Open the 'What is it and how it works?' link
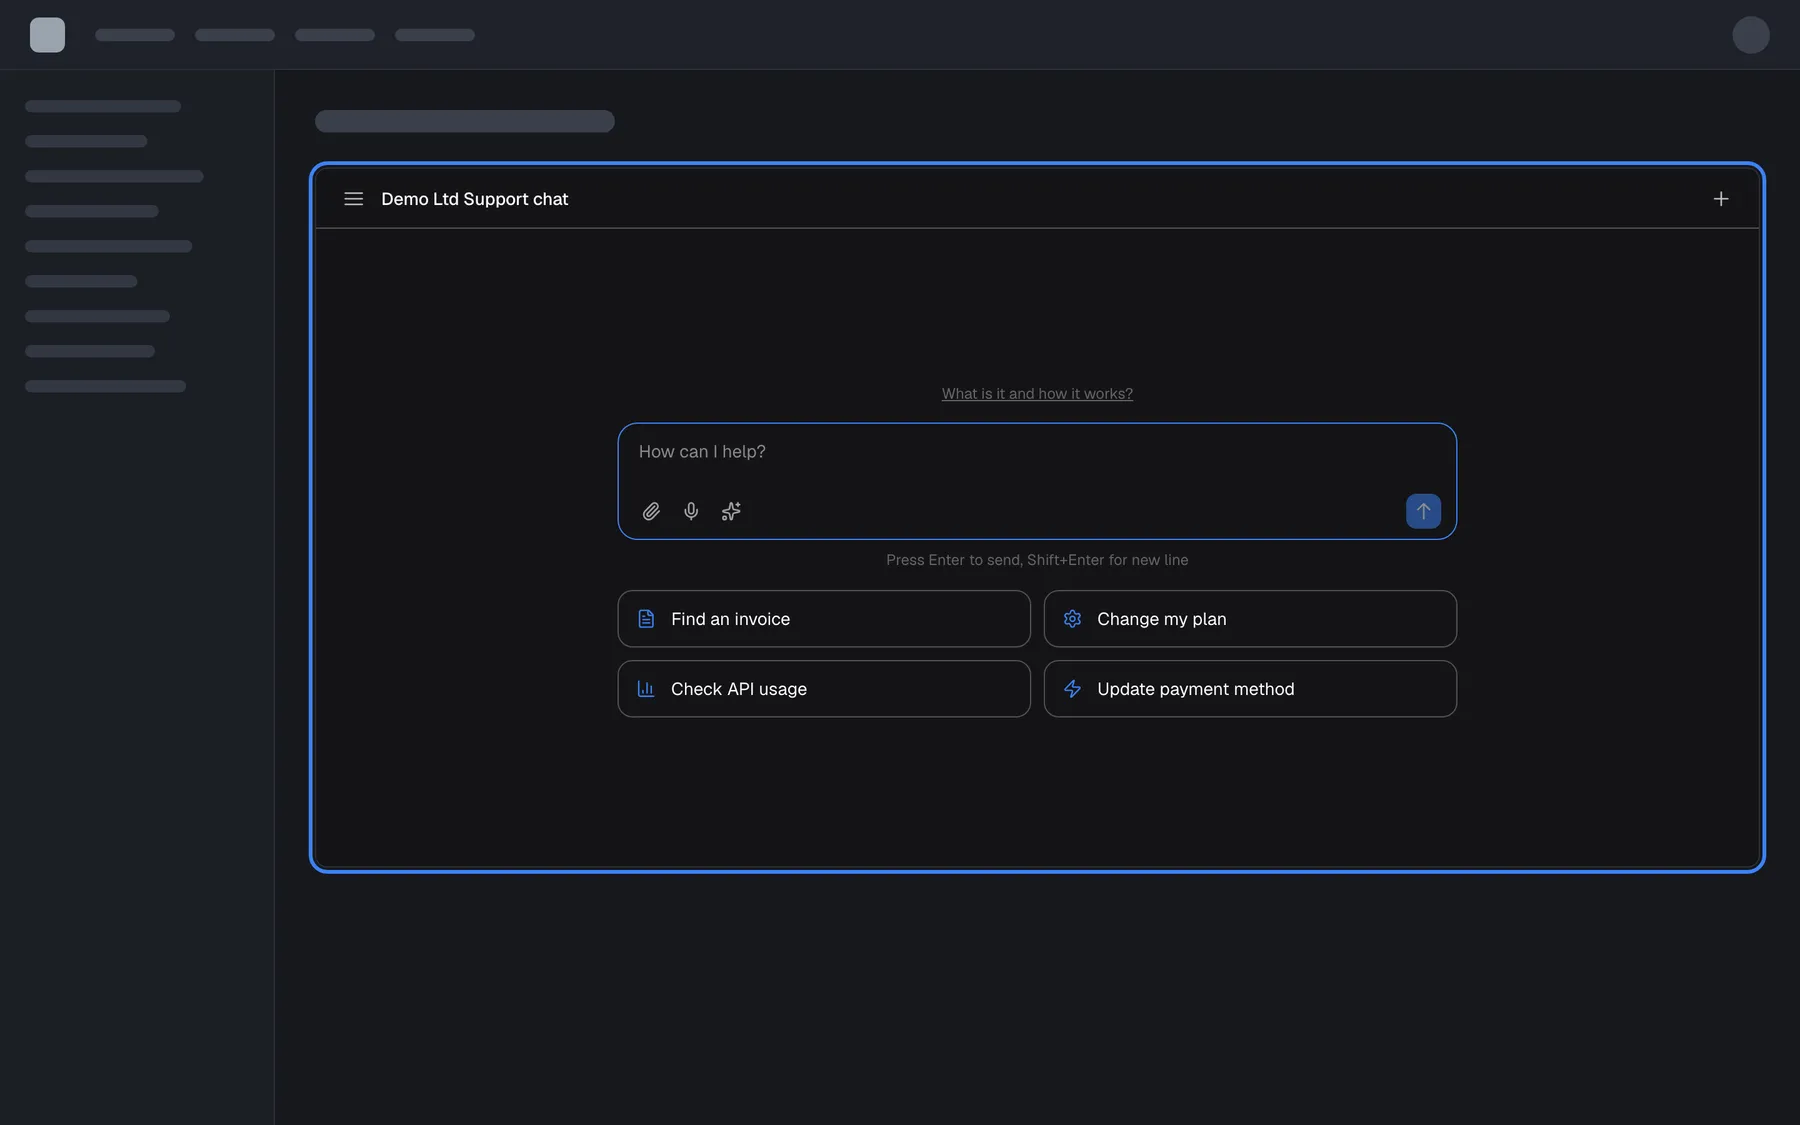This screenshot has width=1800, height=1125. tap(1037, 394)
